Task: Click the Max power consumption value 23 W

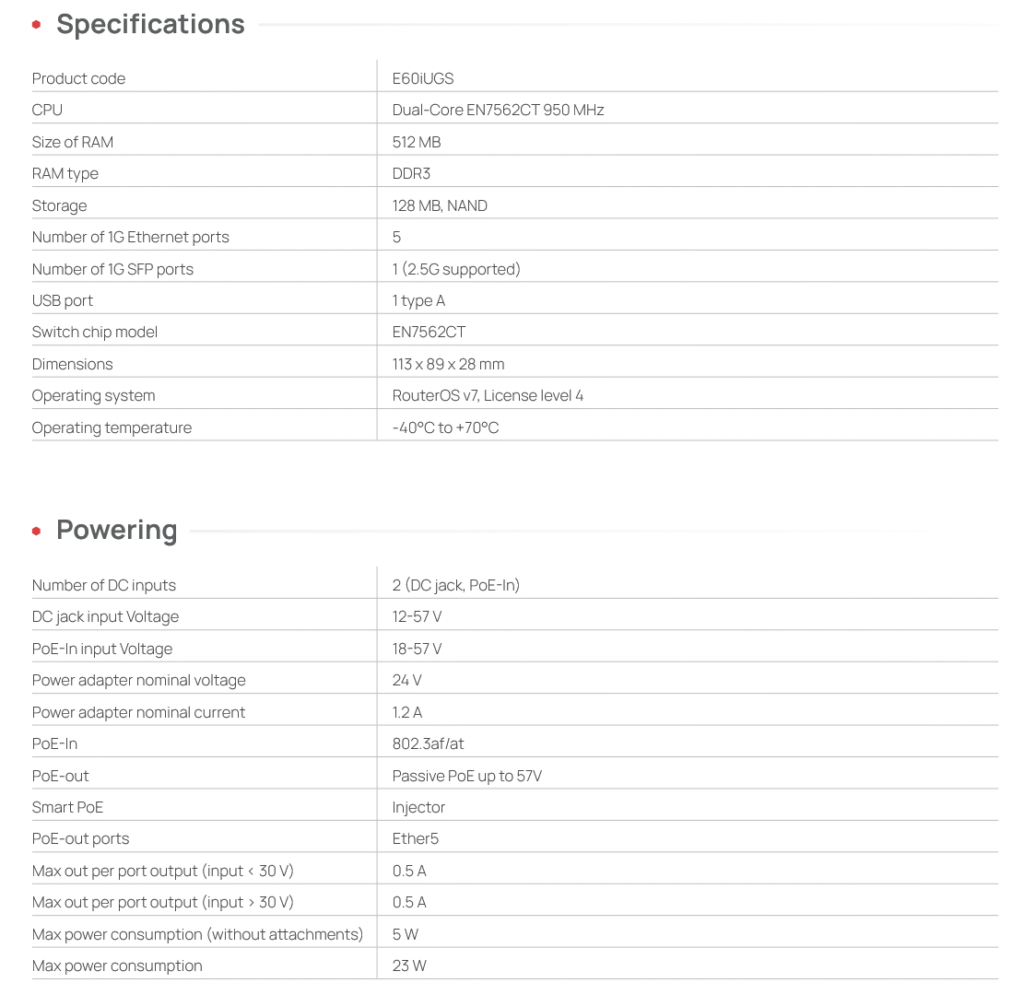Action: (x=411, y=966)
